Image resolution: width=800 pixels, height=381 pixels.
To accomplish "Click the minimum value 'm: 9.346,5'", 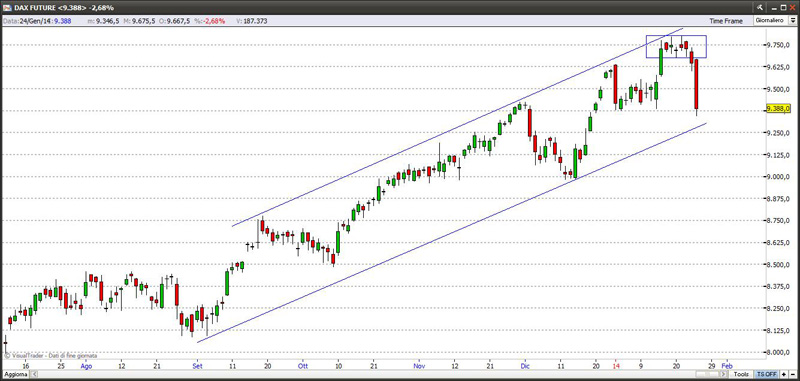I will (105, 21).
